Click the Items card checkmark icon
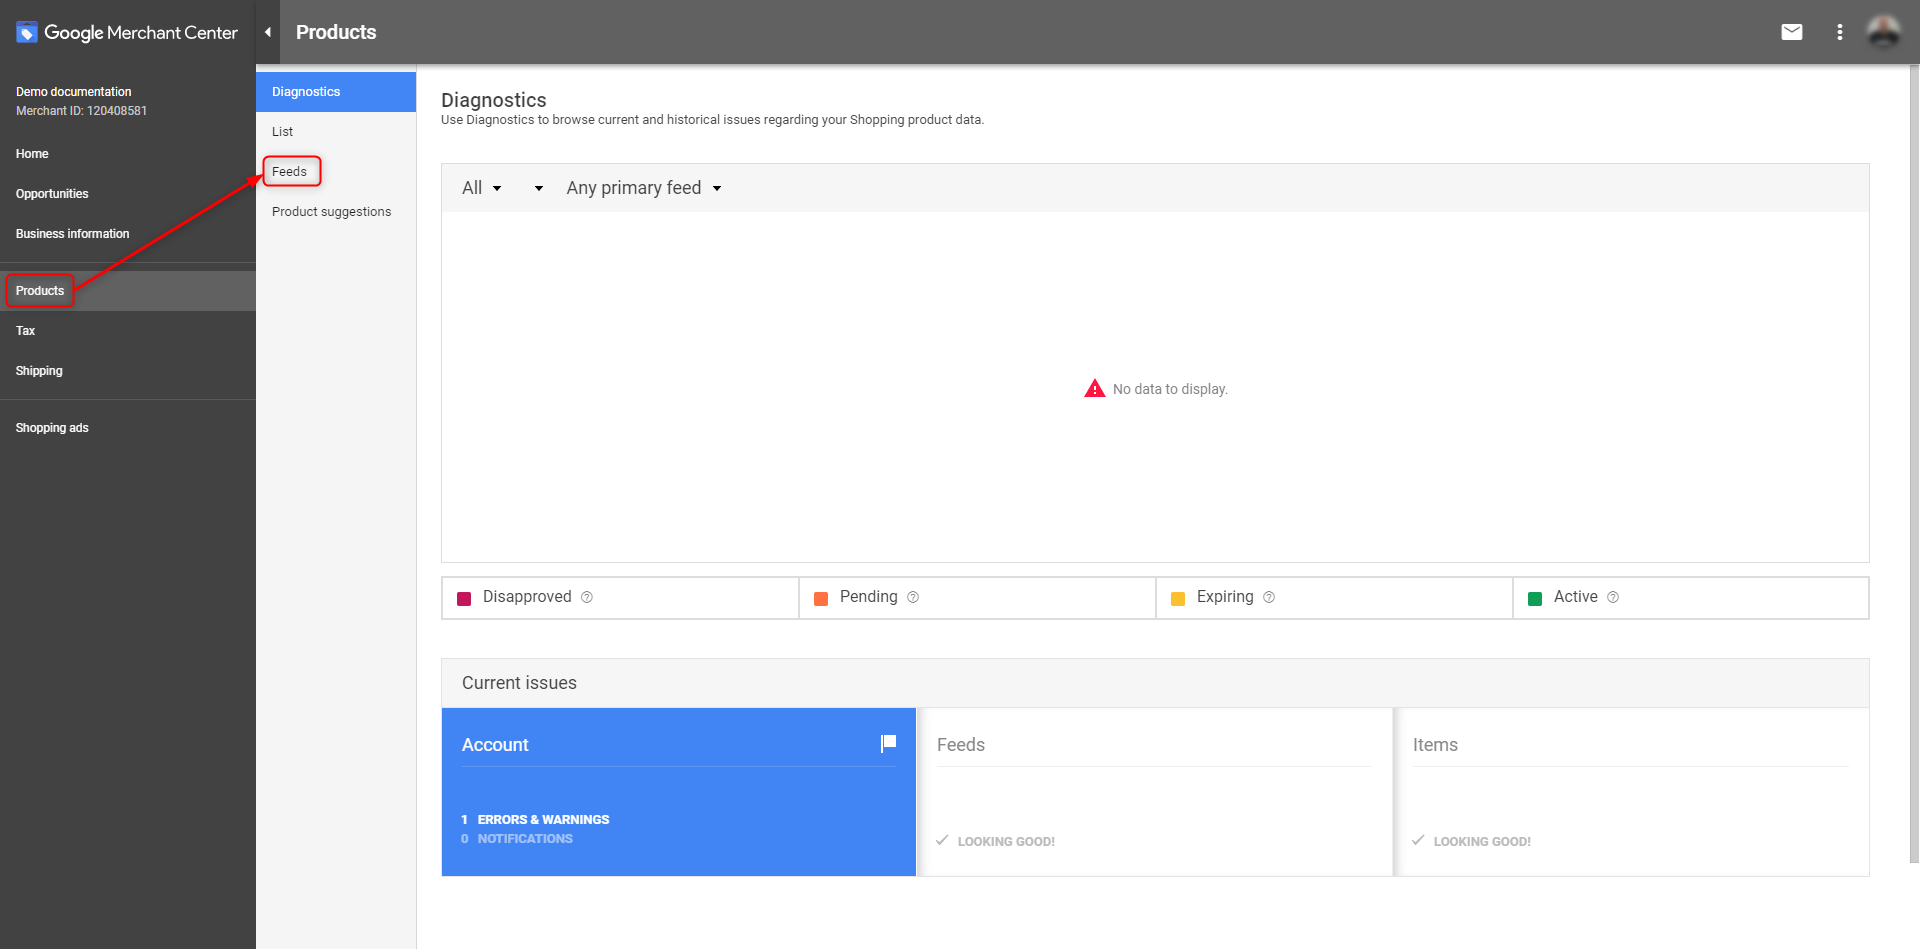Viewport: 1920px width, 949px height. [1418, 840]
